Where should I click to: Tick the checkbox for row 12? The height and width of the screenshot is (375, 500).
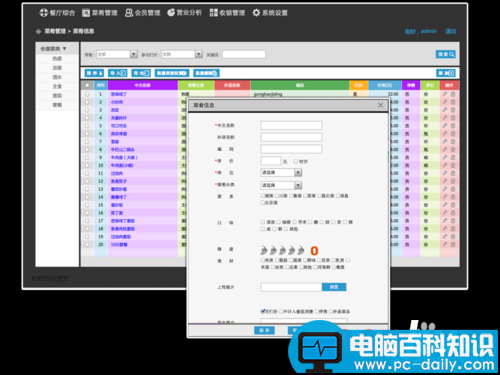click(87, 181)
